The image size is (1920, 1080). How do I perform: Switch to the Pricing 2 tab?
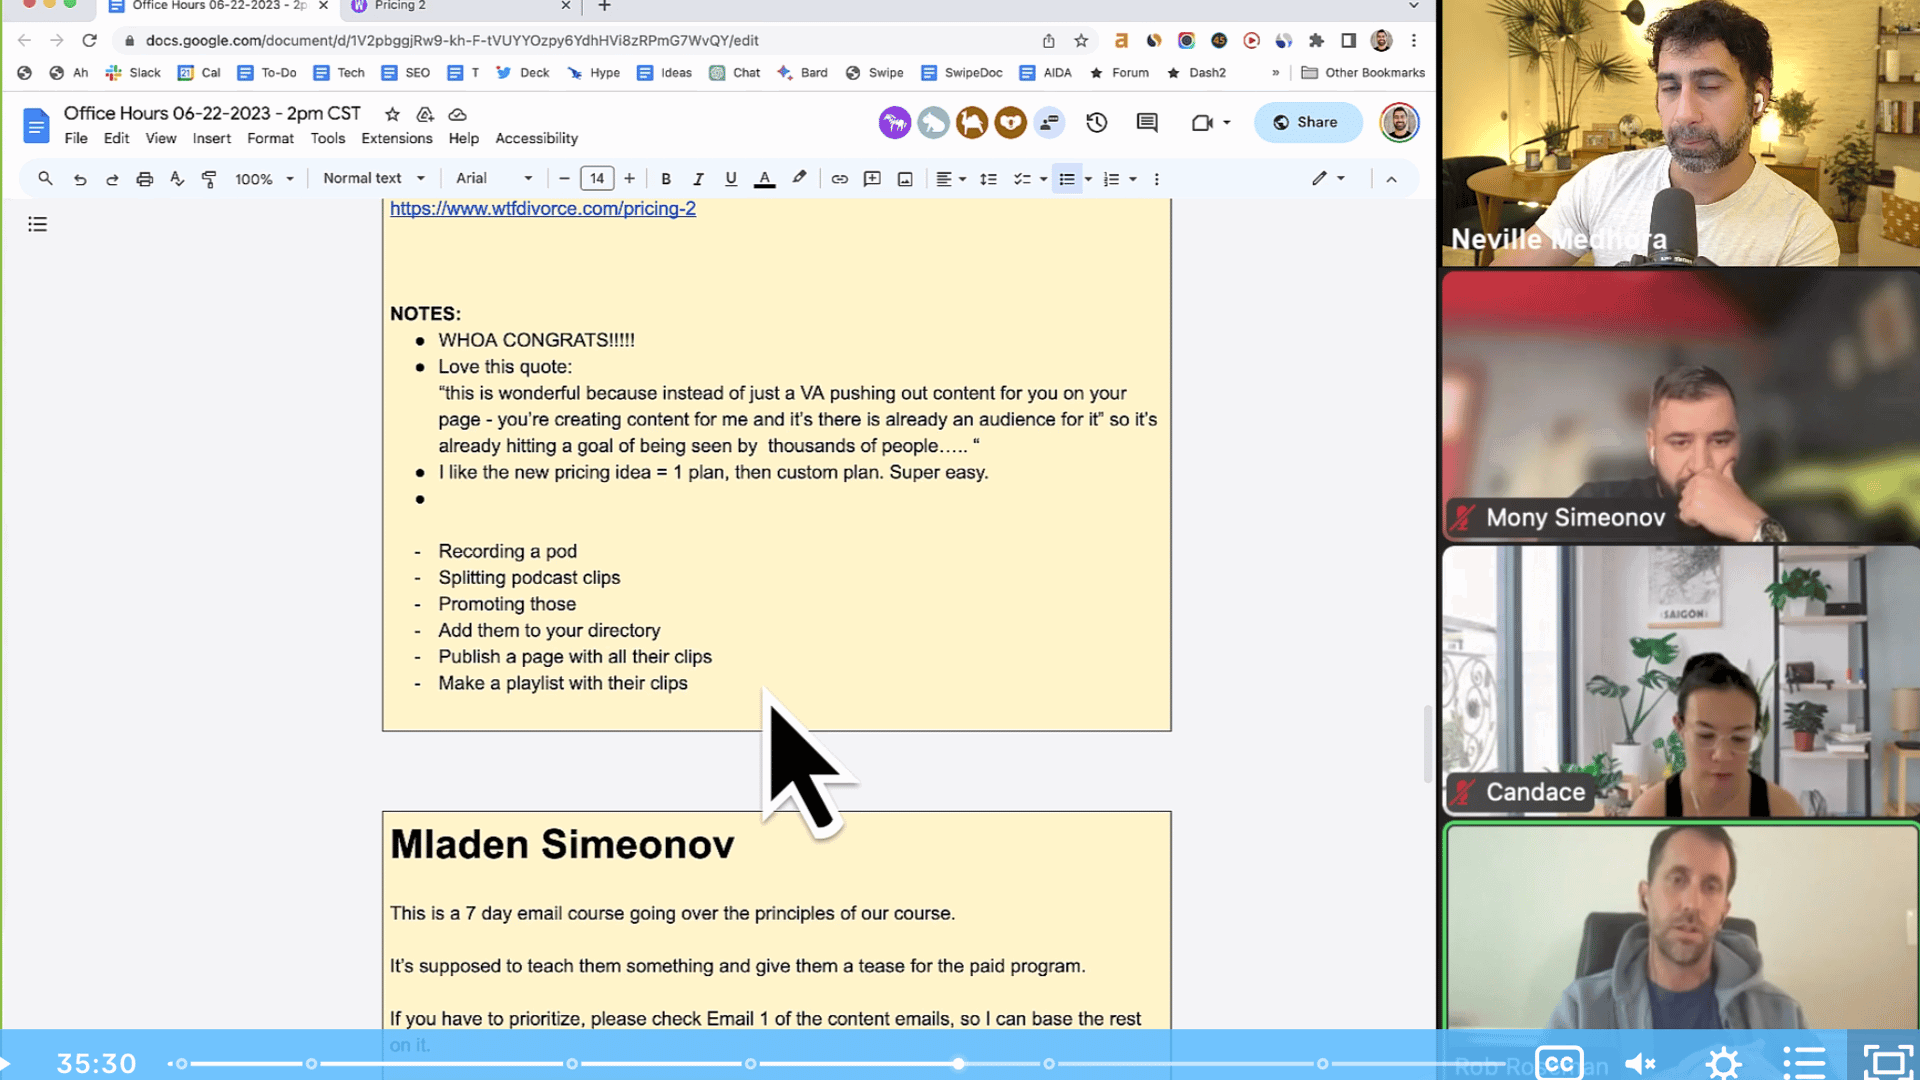click(x=459, y=6)
